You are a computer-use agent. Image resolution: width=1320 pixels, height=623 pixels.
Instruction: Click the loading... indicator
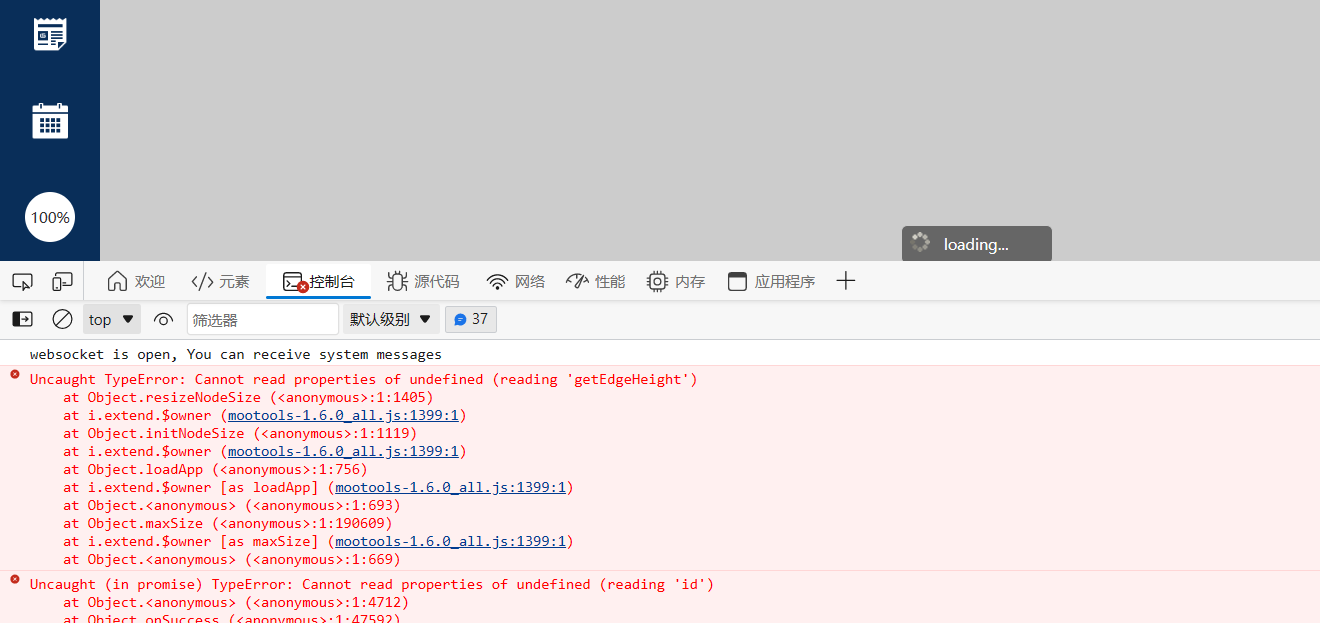[x=977, y=244]
